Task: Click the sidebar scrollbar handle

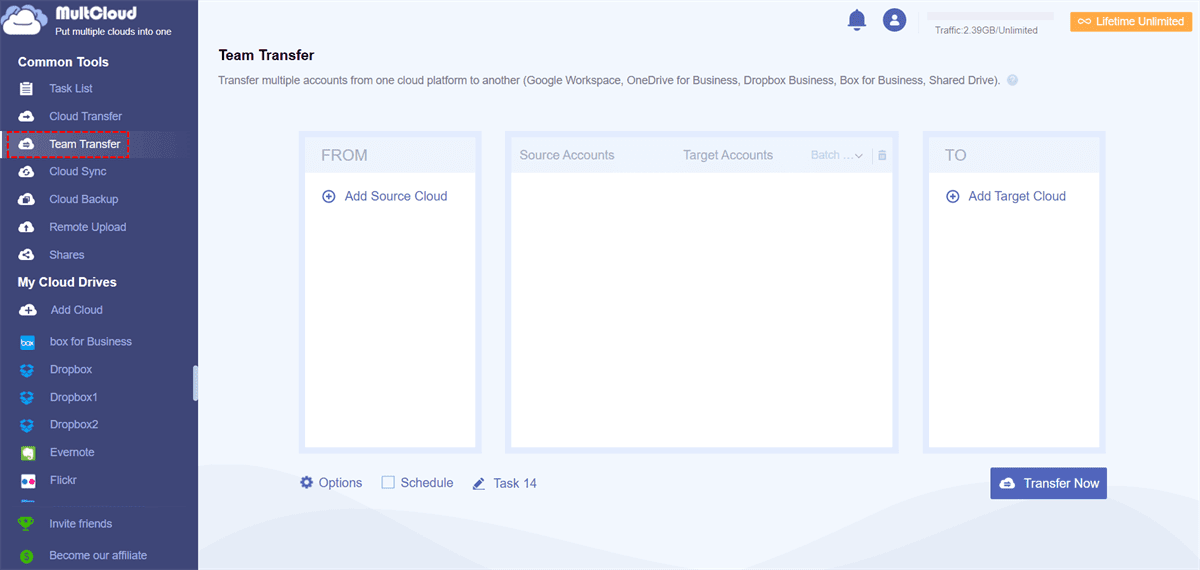Action: click(x=195, y=383)
